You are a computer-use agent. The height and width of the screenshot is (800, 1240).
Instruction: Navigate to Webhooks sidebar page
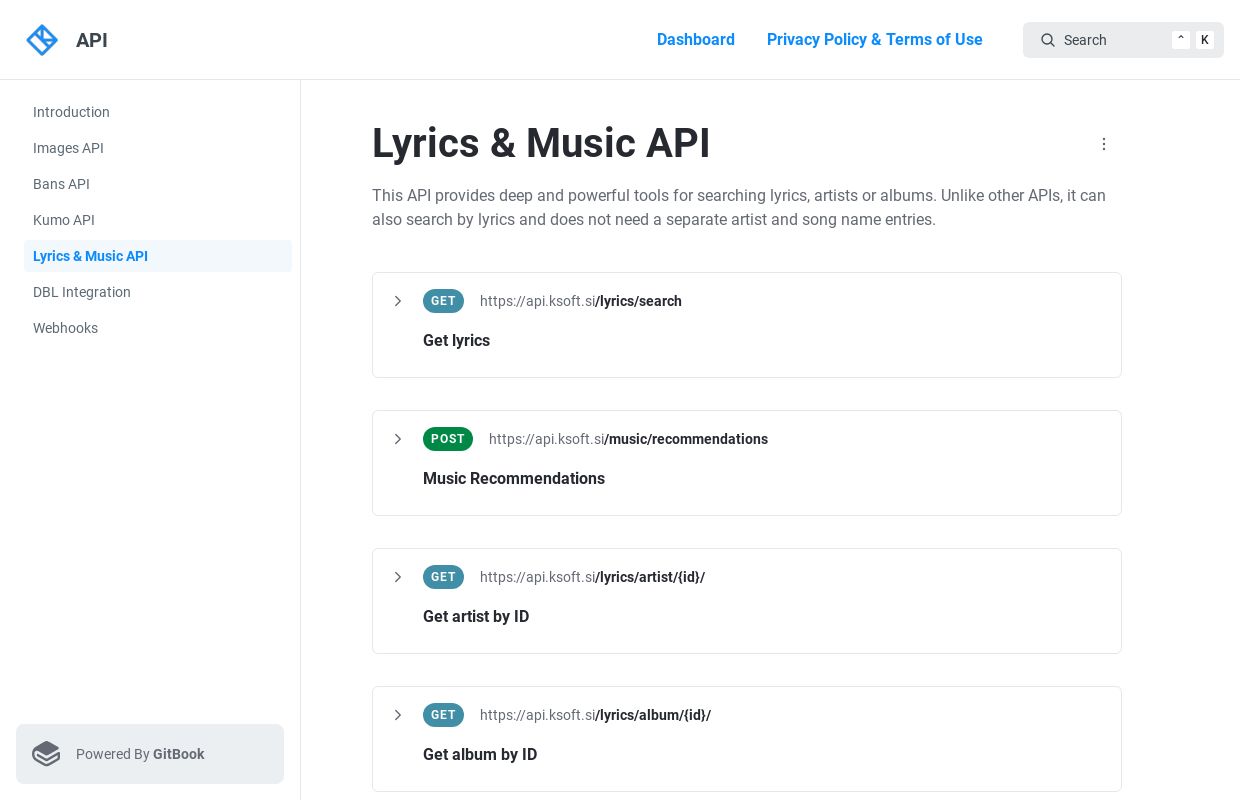[158, 328]
